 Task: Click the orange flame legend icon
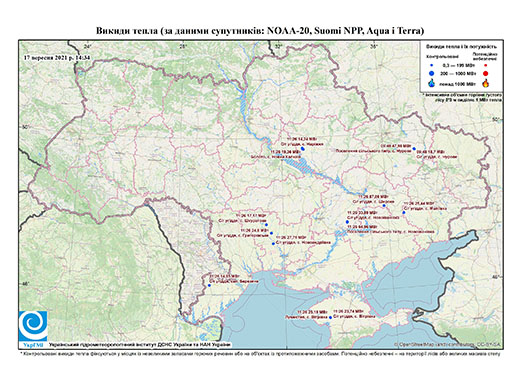[486, 83]
